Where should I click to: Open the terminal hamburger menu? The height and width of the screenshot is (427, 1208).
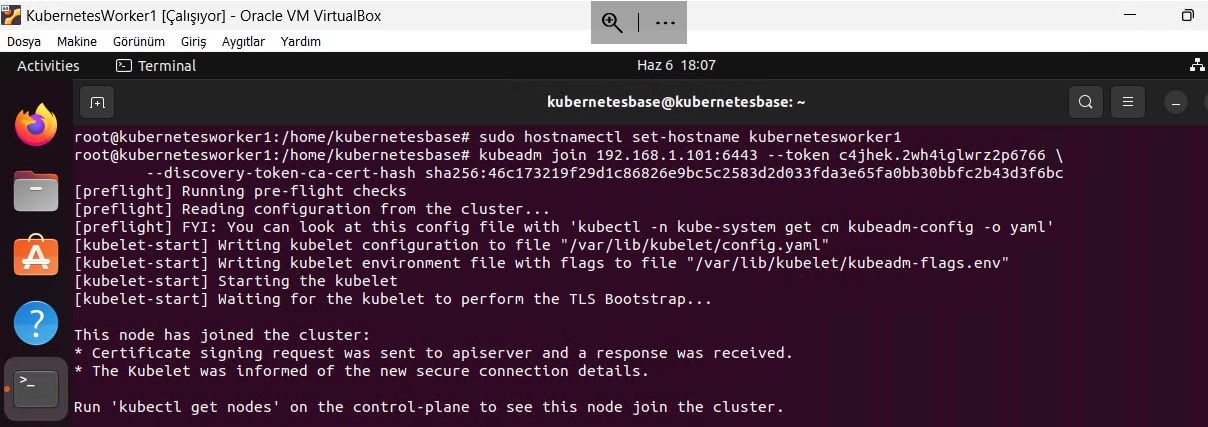click(x=1128, y=102)
